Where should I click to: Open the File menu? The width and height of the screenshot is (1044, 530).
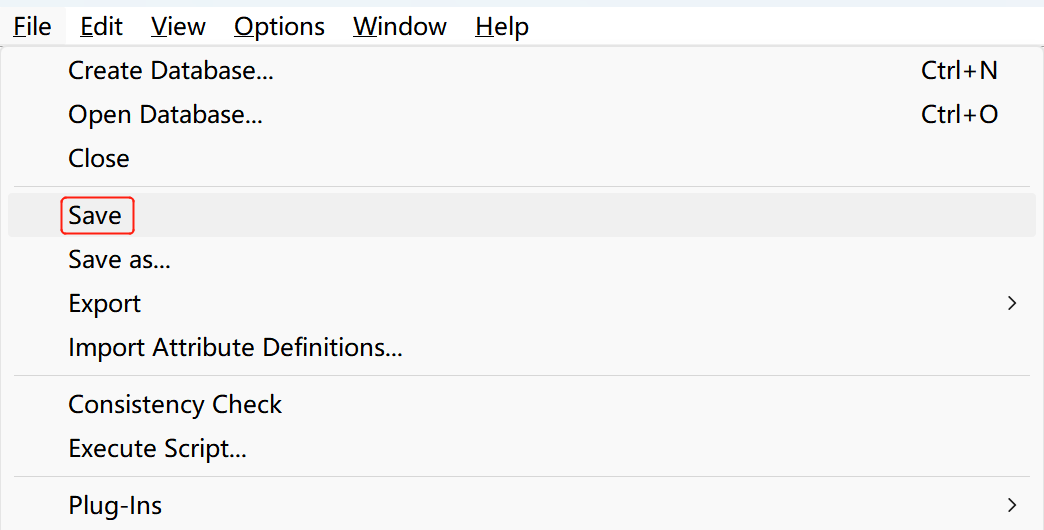click(x=33, y=27)
